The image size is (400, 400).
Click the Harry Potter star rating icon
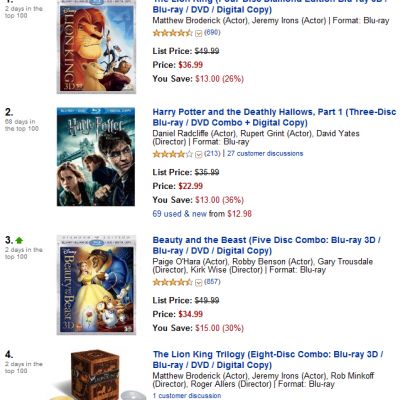172,154
